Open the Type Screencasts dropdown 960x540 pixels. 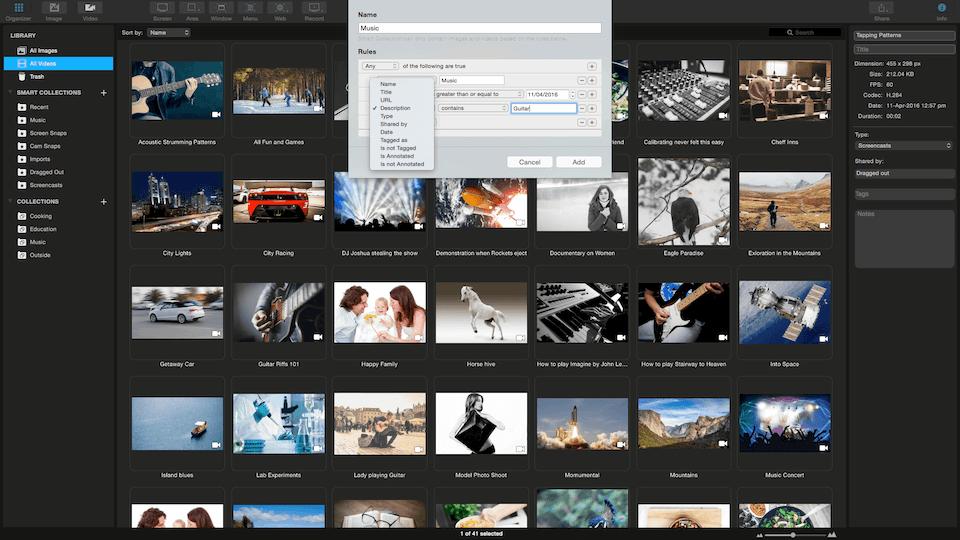[x=904, y=146]
